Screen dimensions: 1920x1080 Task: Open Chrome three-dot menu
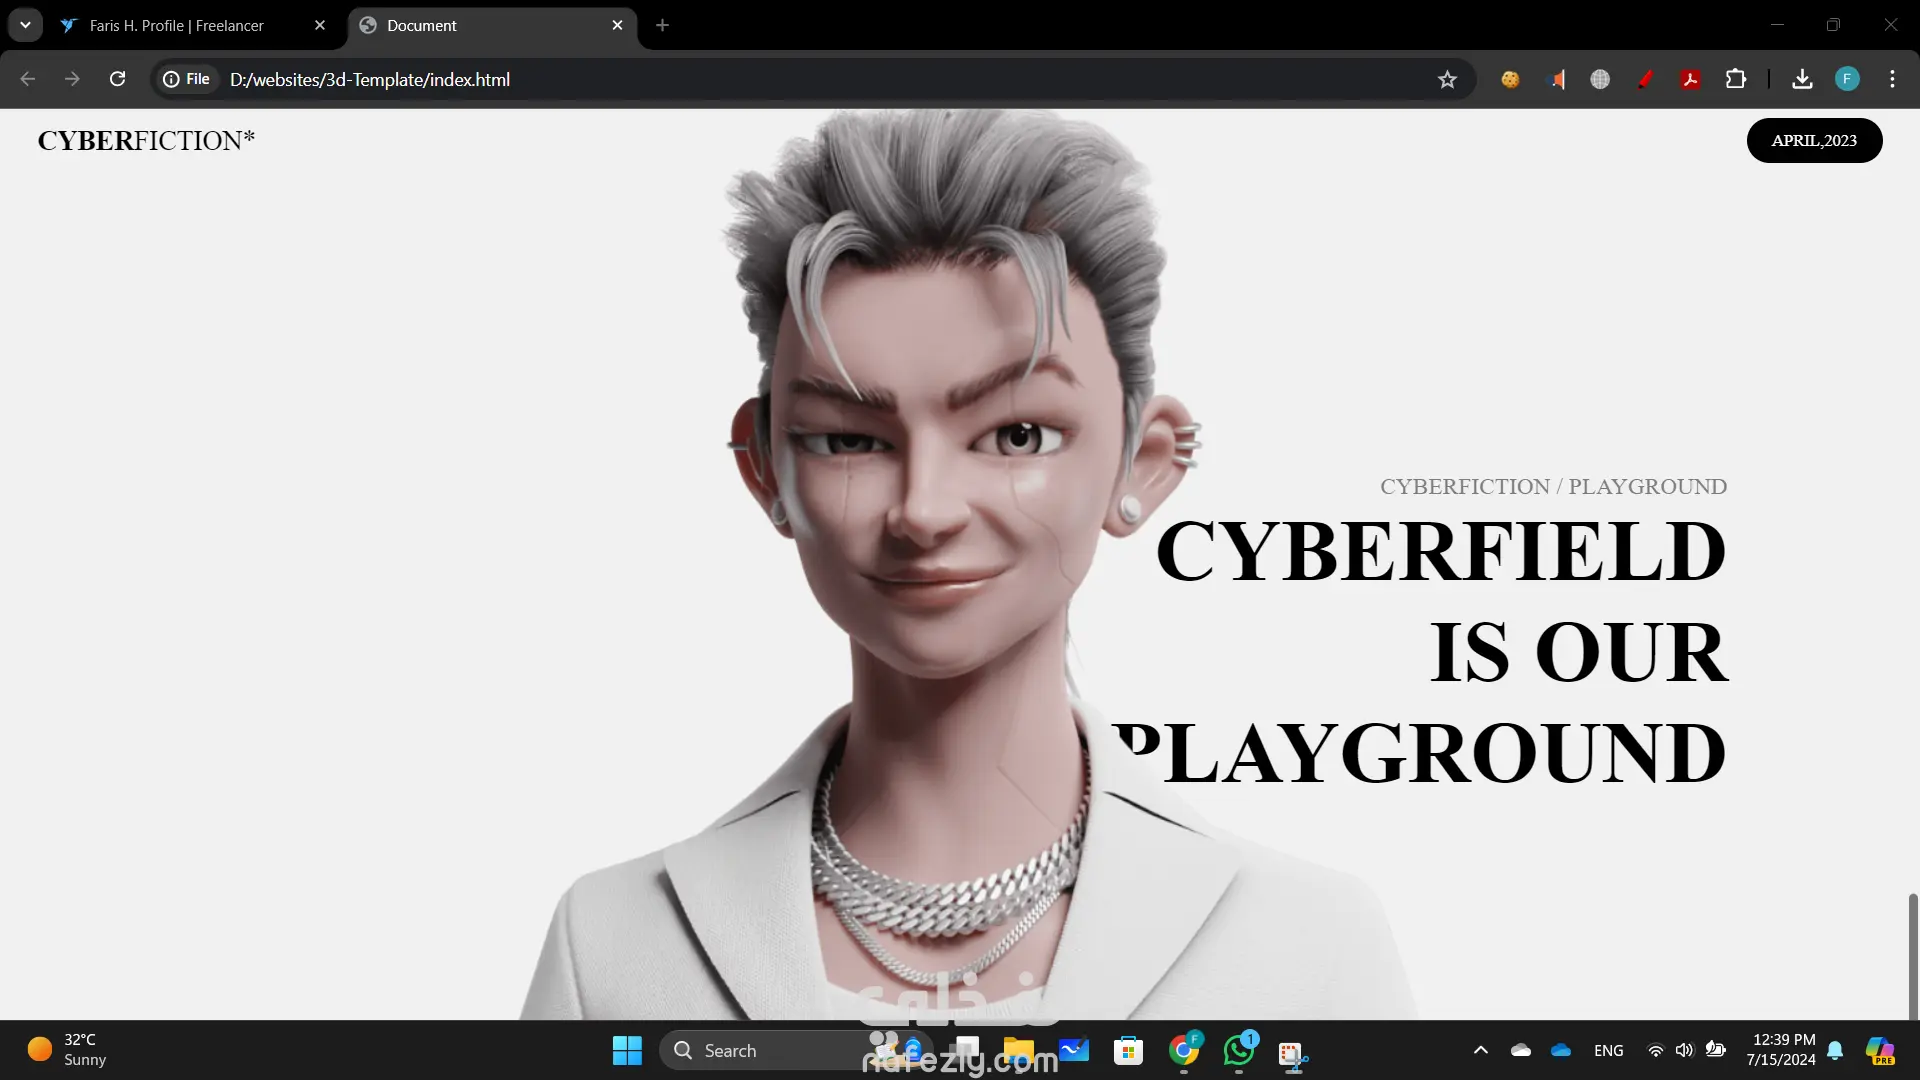[x=1892, y=79]
